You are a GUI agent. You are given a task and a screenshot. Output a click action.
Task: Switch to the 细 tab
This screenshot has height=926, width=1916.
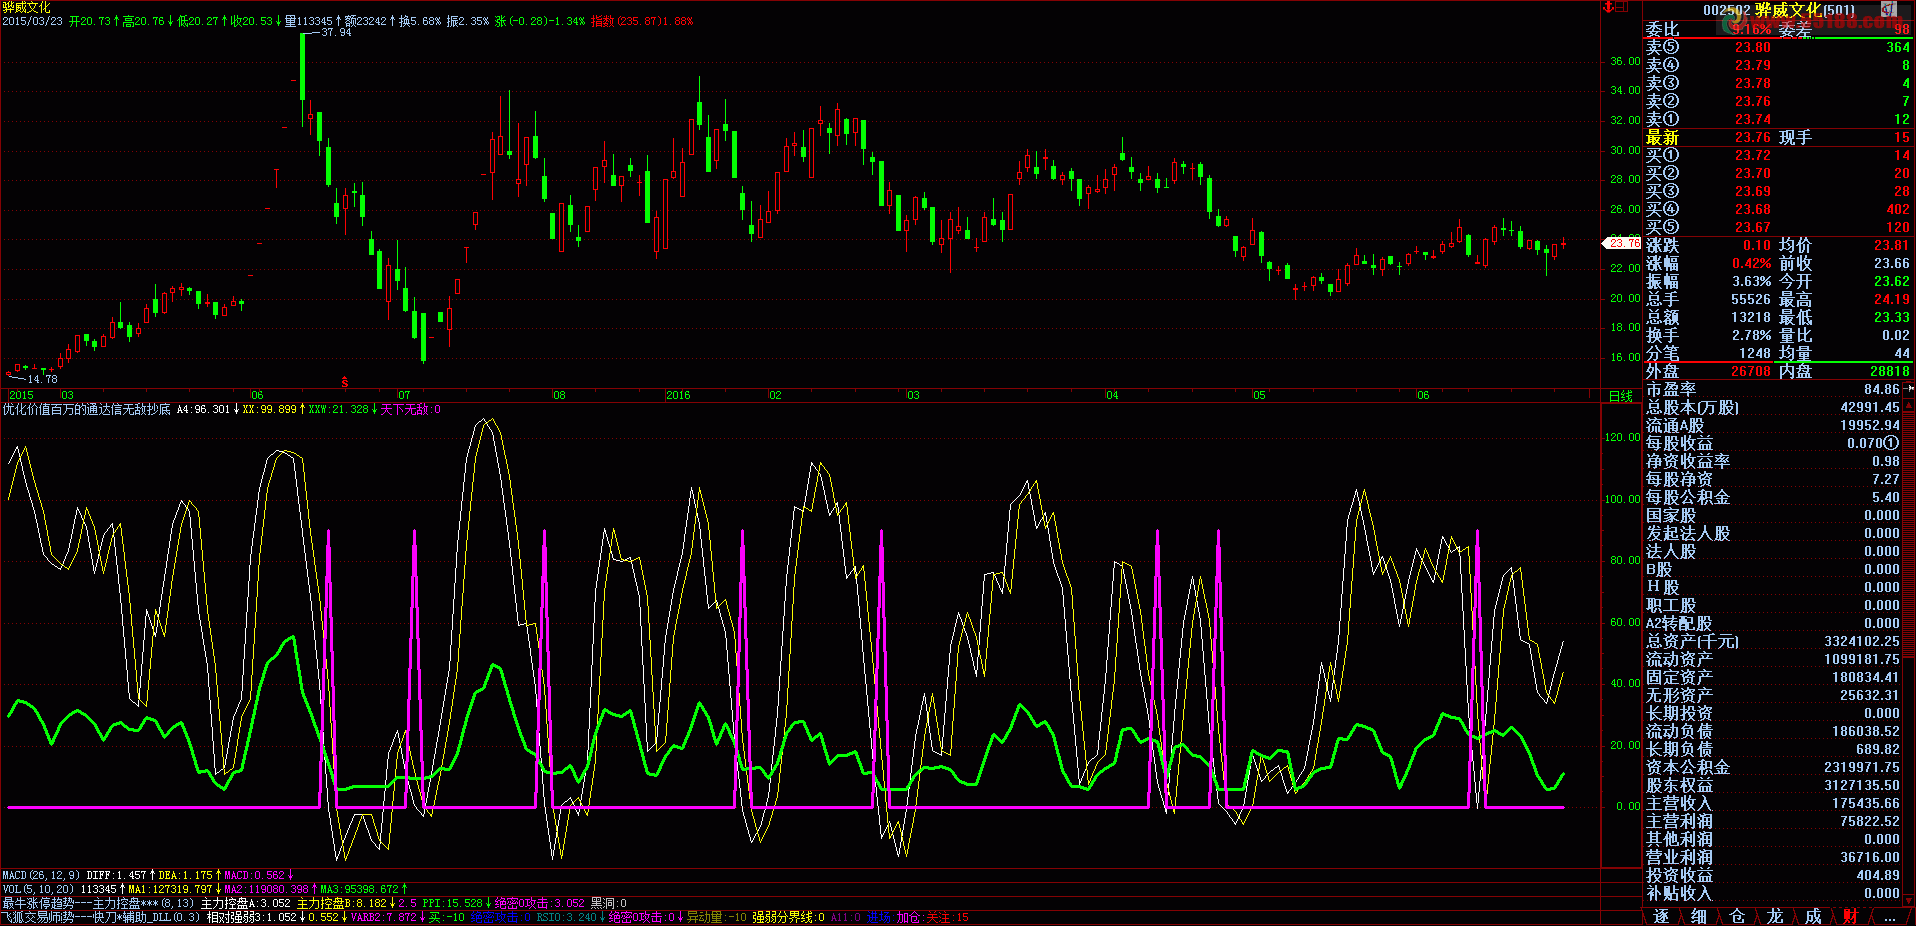pos(1699,916)
